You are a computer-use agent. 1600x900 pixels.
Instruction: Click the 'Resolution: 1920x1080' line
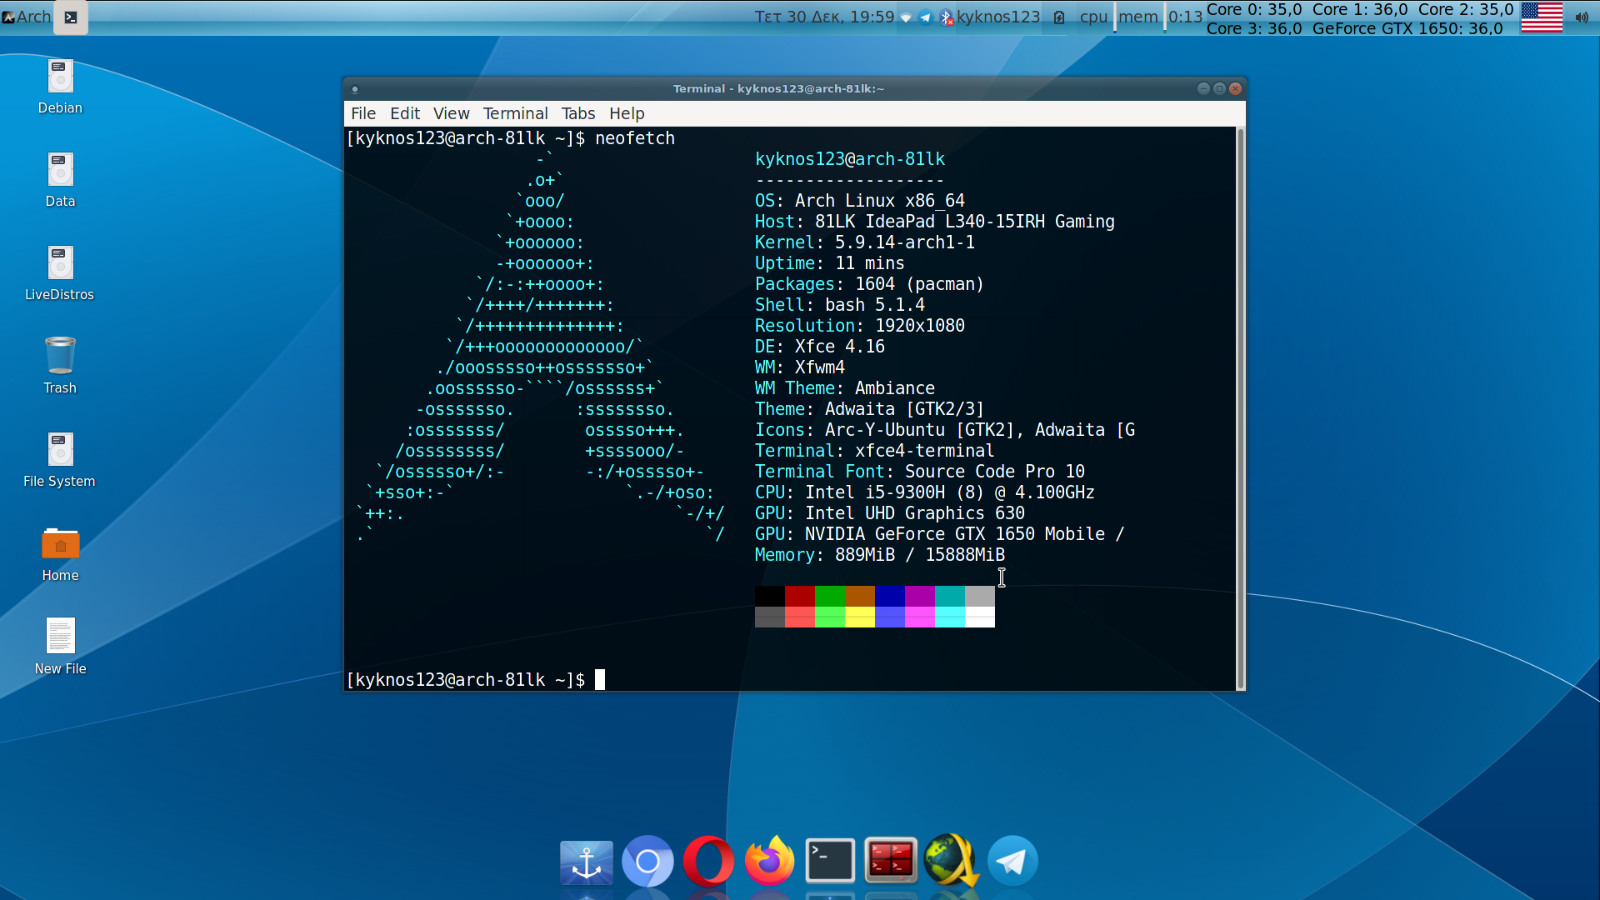860,326
